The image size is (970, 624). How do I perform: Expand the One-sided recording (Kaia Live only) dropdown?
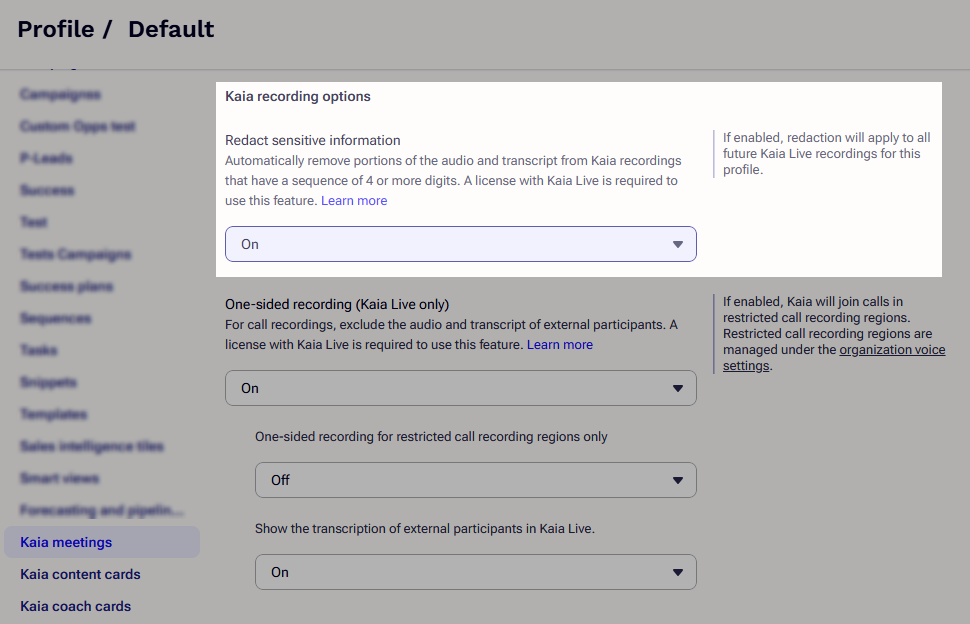(460, 388)
